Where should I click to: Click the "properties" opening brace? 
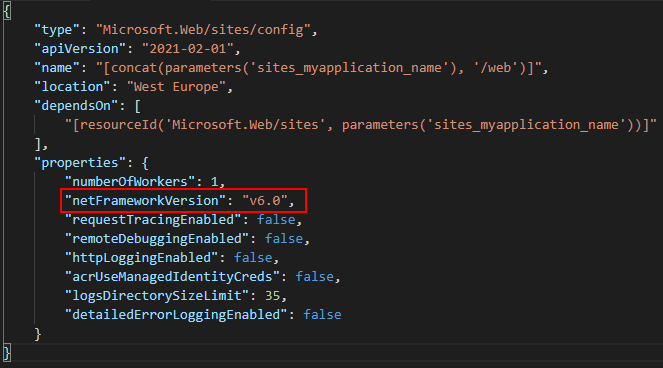(x=145, y=163)
